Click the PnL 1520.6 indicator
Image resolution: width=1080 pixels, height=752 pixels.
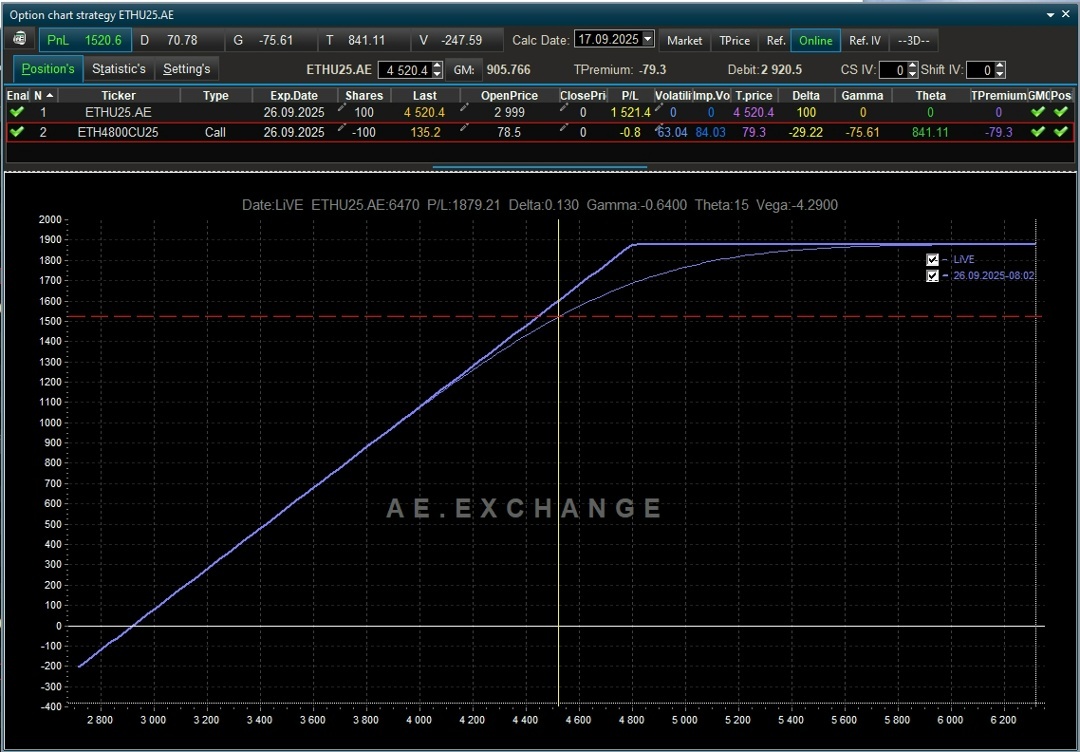(x=85, y=40)
